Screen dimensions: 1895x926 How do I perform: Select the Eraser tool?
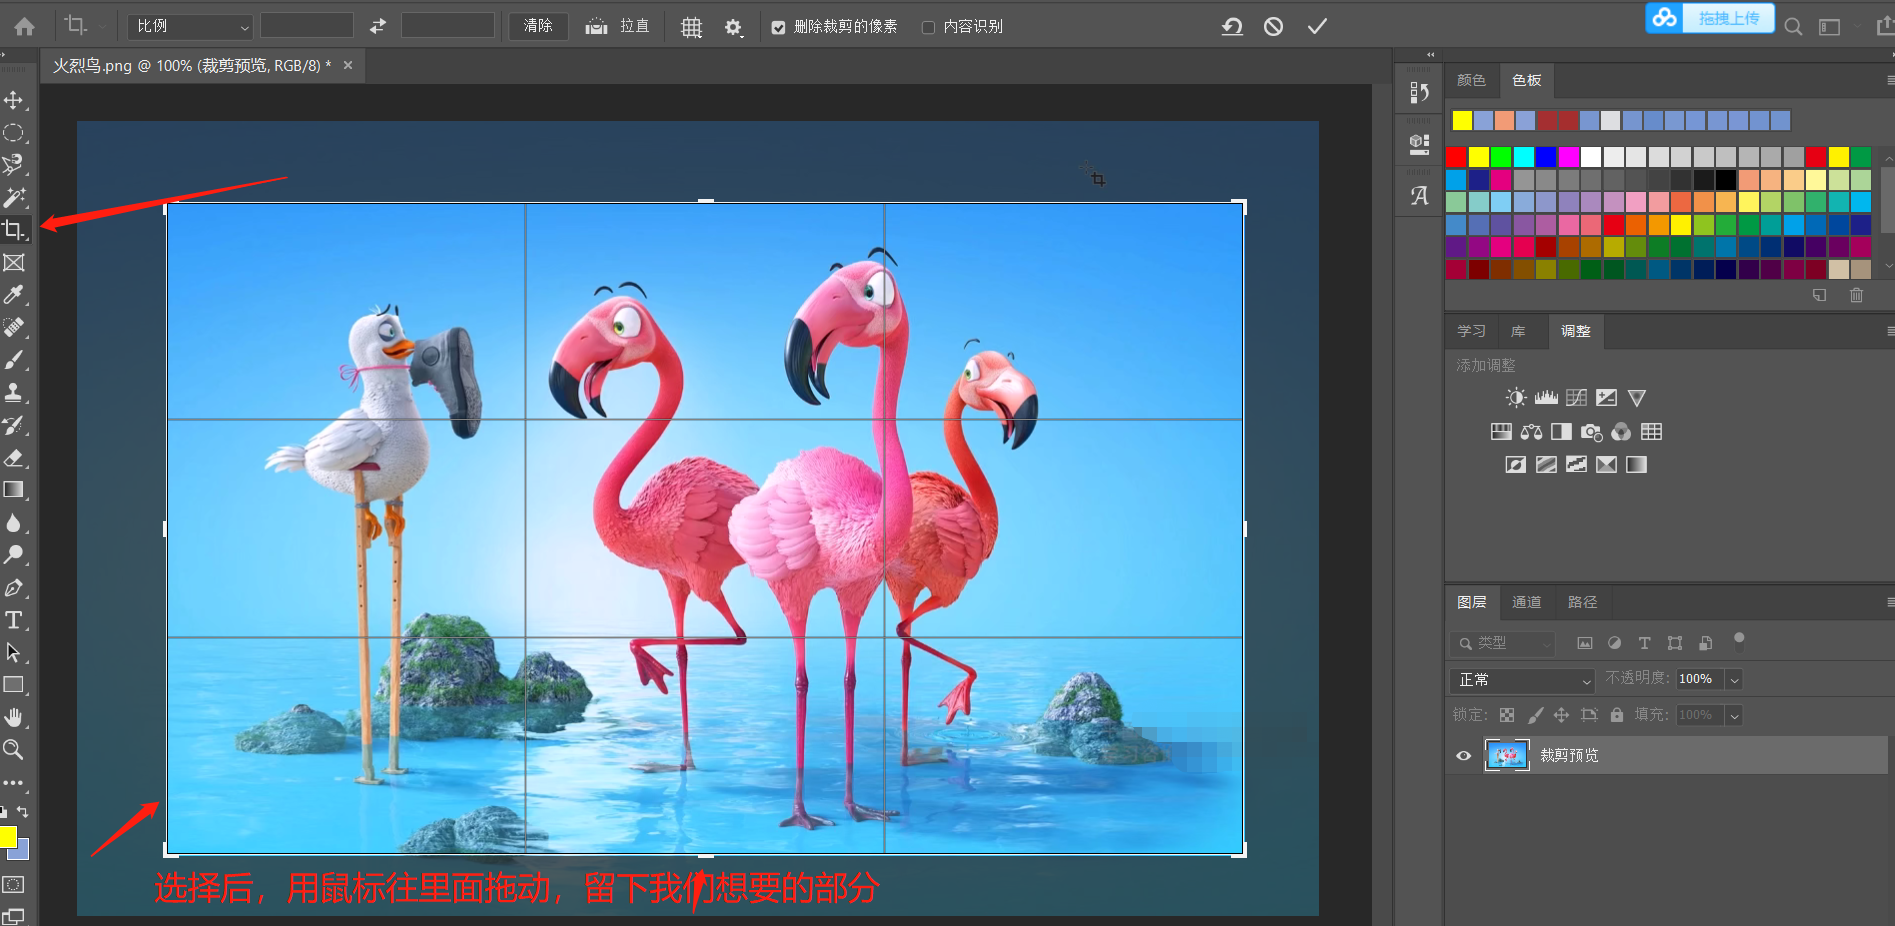point(14,458)
